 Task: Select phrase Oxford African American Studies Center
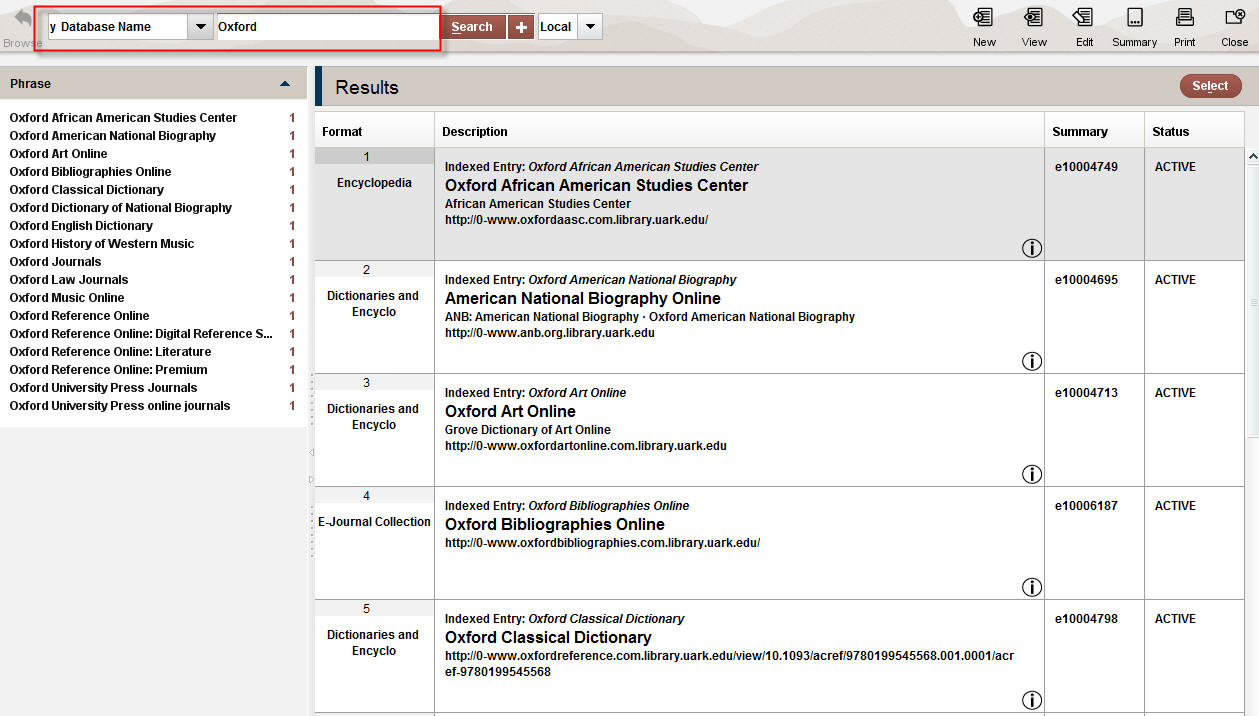(x=123, y=118)
